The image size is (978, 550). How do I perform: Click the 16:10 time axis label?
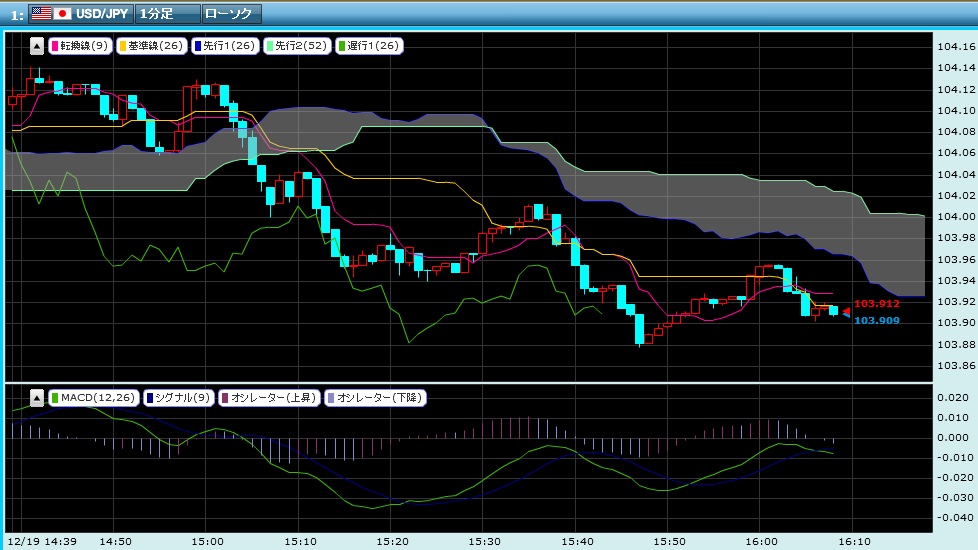pyautogui.click(x=854, y=541)
